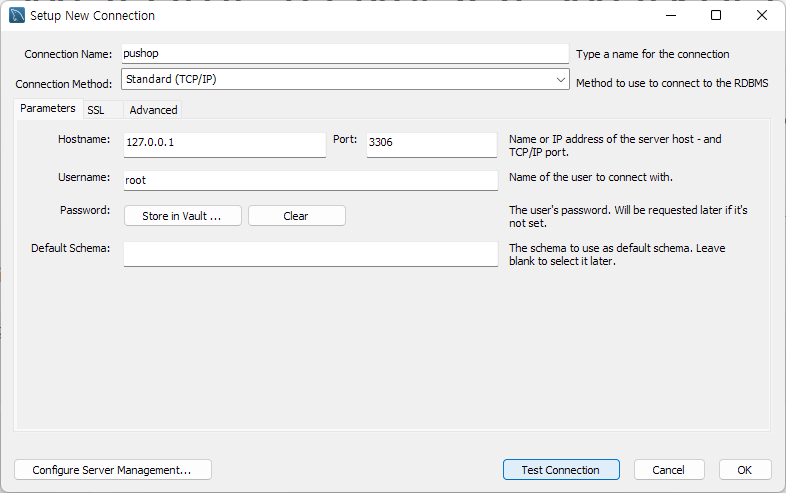The width and height of the screenshot is (786, 493).
Task: Close the Setup New Connection dialog
Action: [761, 16]
